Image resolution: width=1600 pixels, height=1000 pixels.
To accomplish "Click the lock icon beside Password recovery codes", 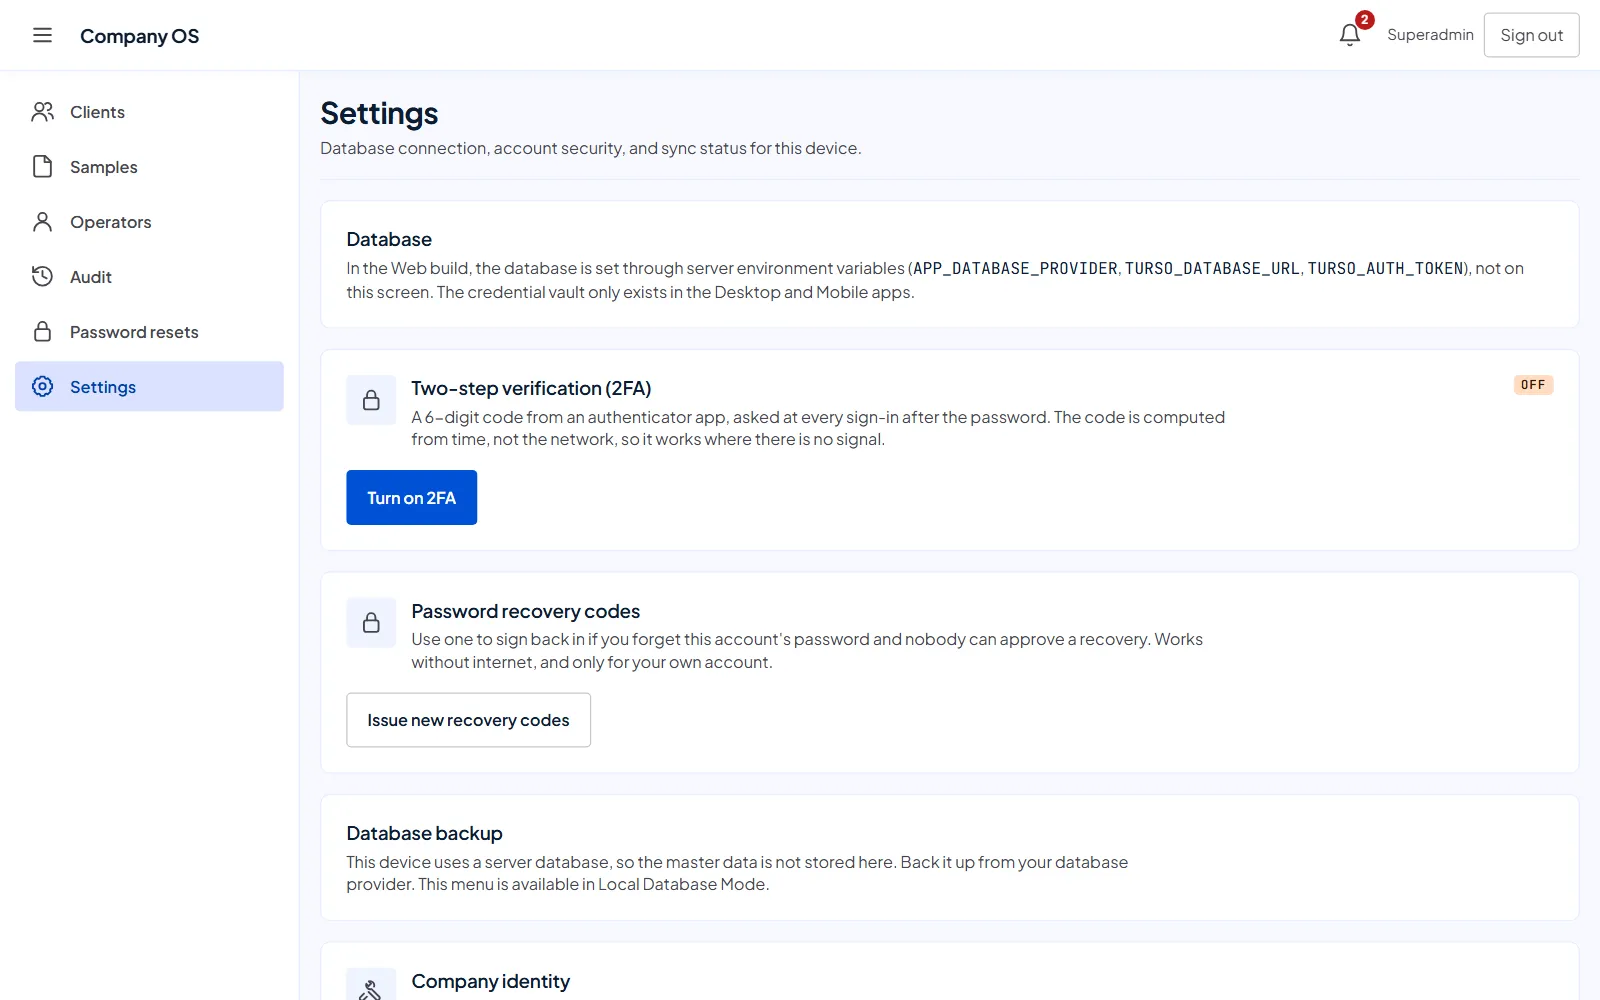I will tap(371, 623).
